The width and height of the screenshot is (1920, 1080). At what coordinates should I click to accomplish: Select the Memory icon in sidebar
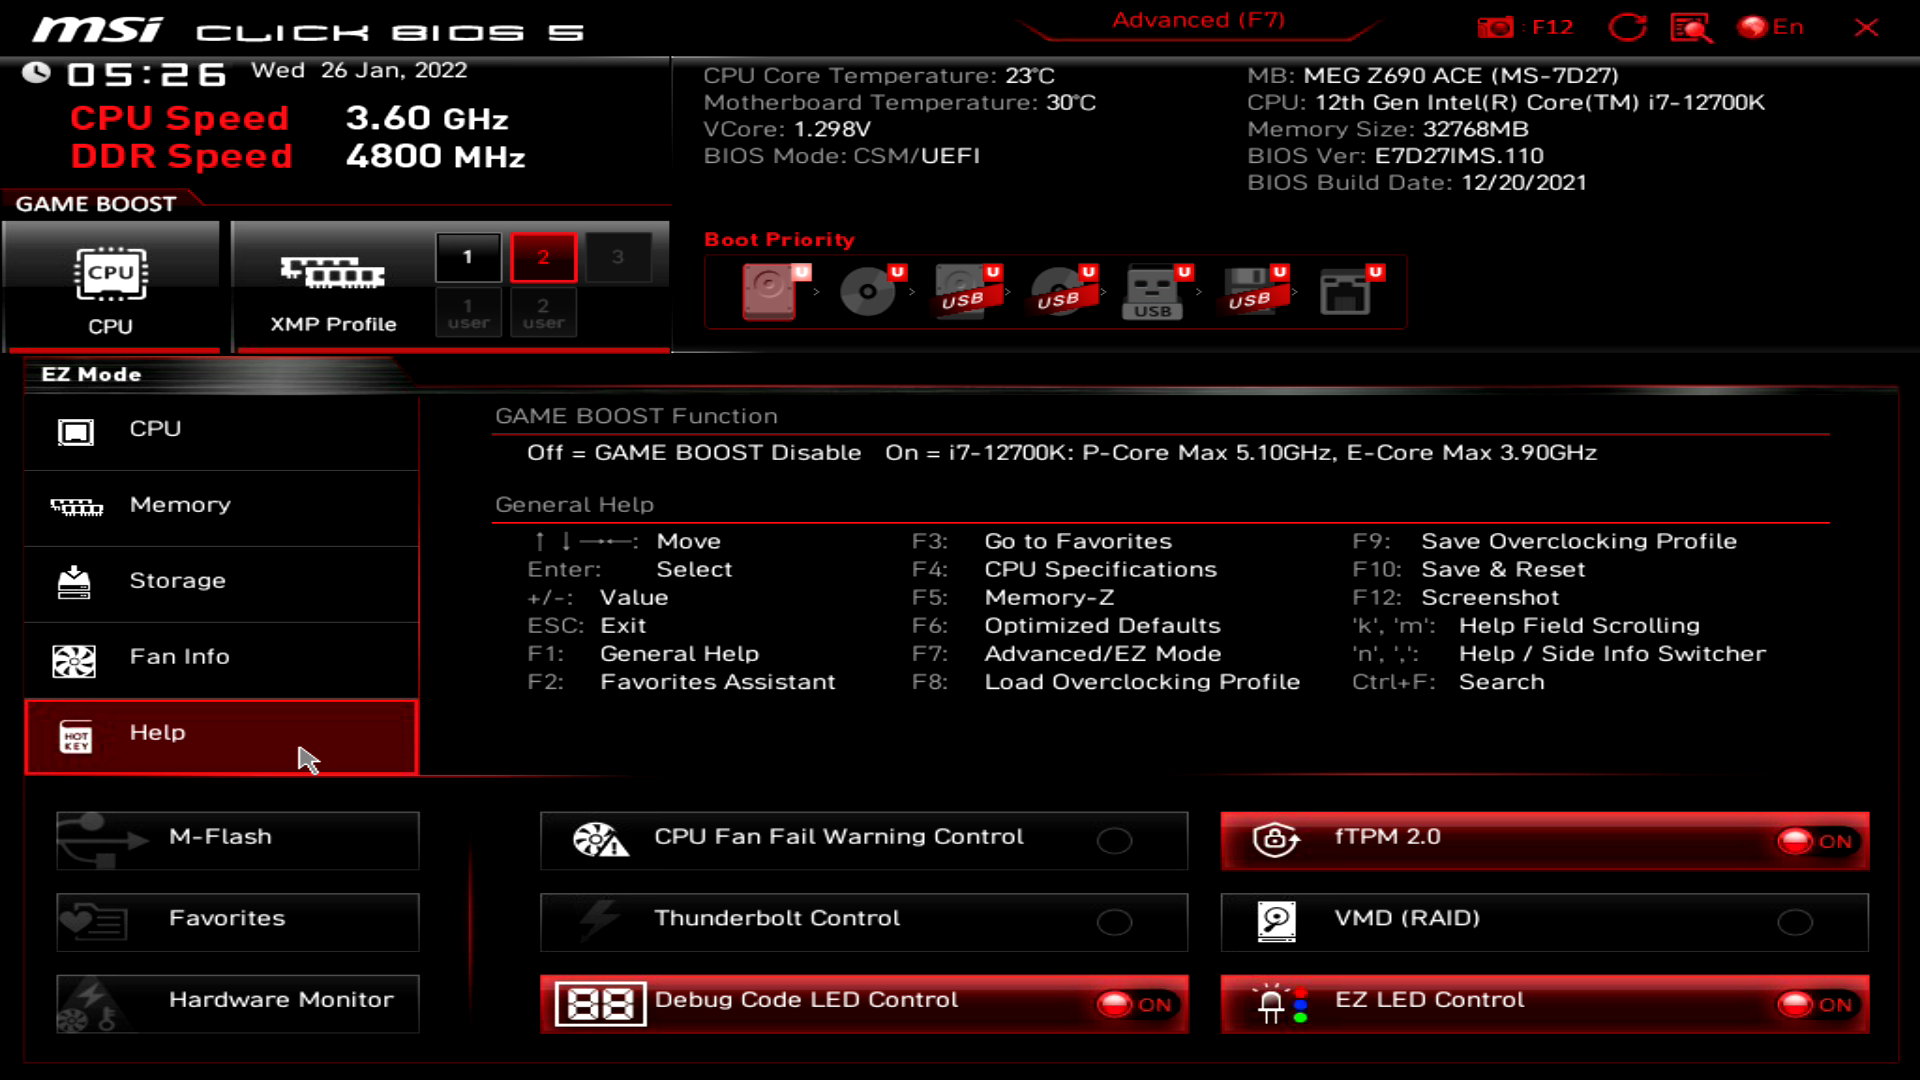click(74, 505)
